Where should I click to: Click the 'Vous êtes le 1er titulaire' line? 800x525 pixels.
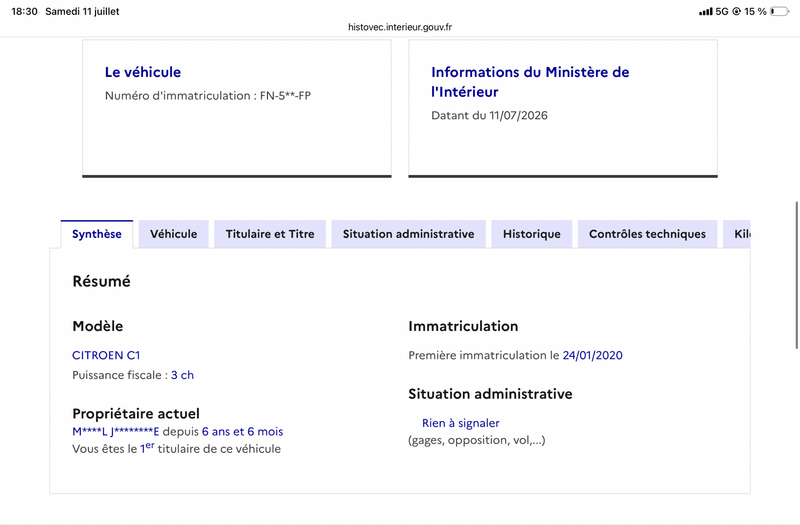(177, 448)
